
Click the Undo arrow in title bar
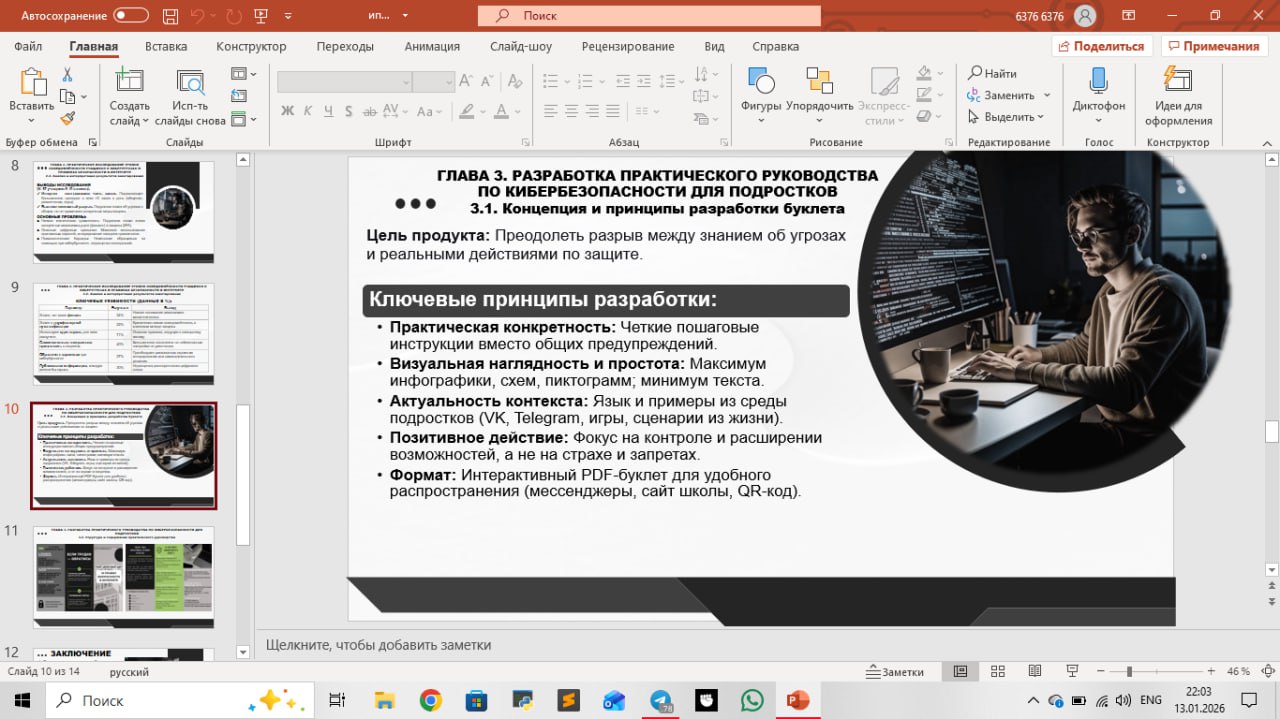click(199, 16)
